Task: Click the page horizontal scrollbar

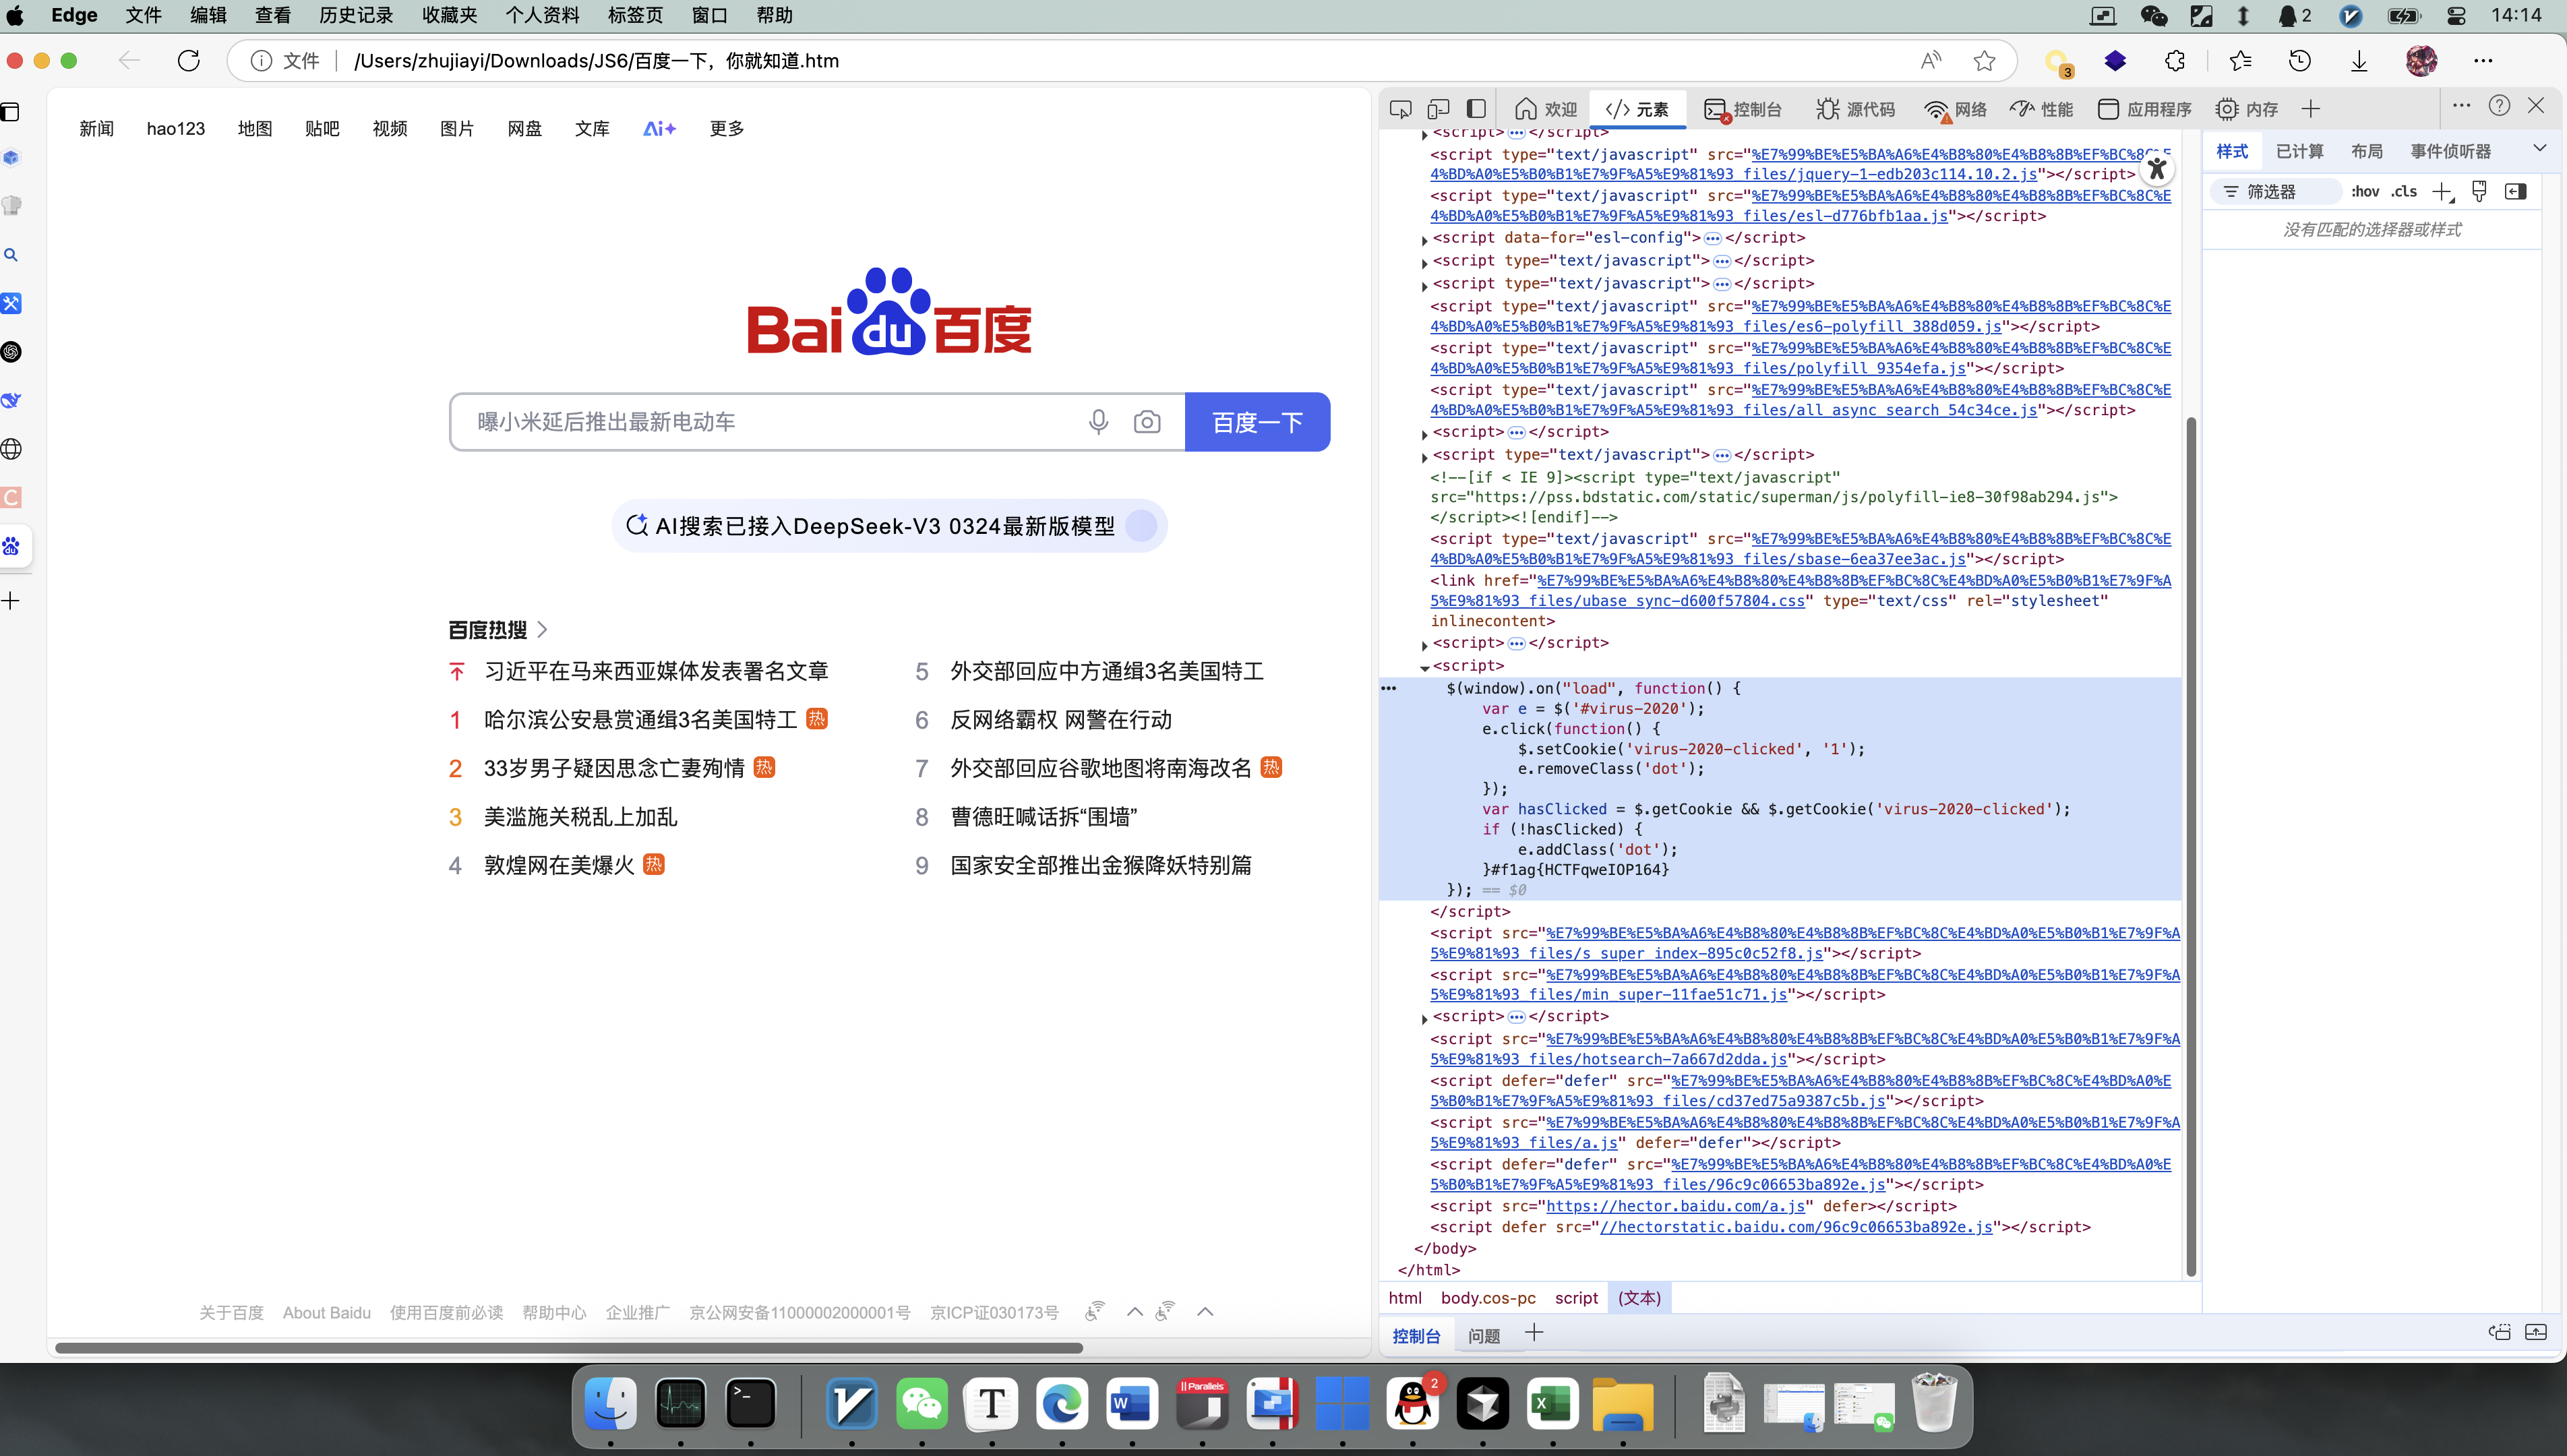Action: point(568,1348)
